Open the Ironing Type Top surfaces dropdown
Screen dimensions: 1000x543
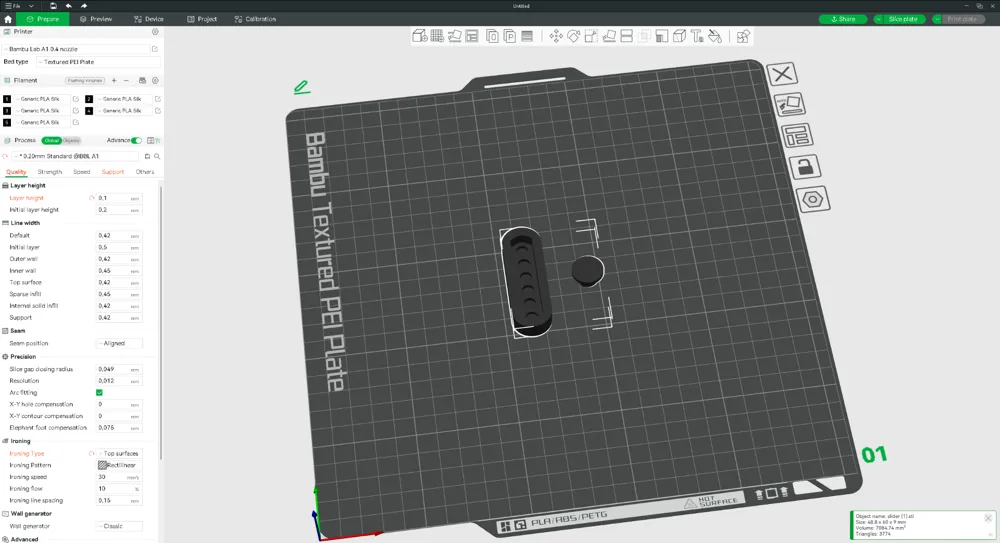[119, 454]
